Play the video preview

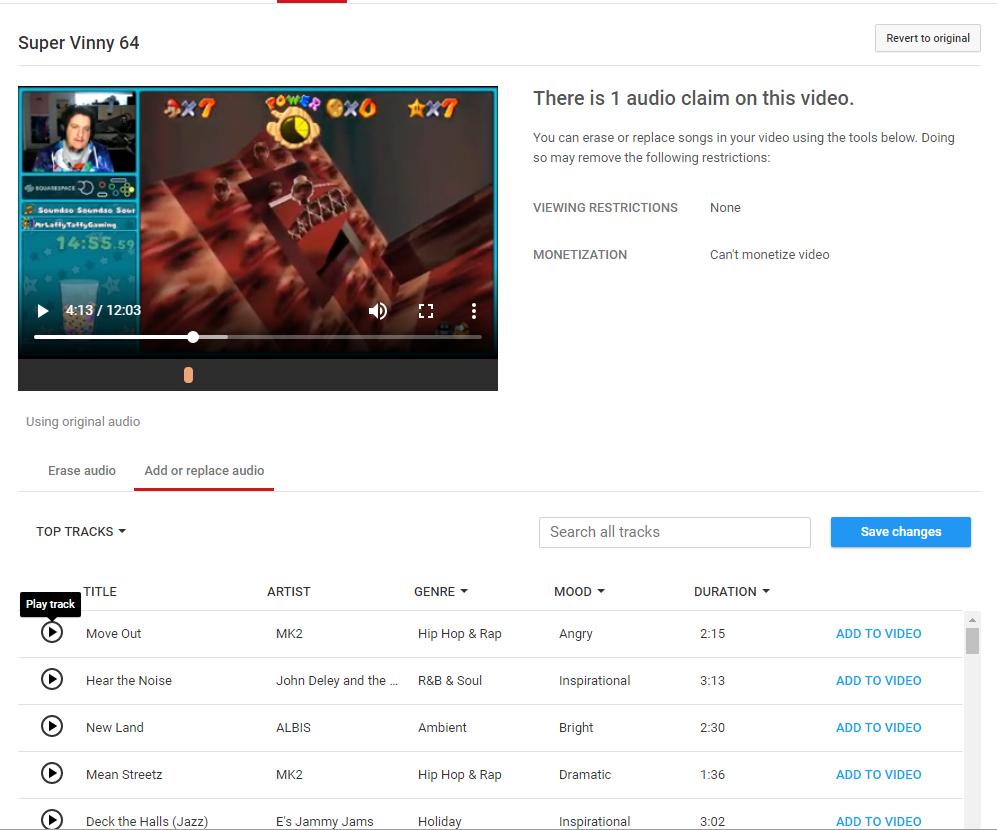click(43, 310)
